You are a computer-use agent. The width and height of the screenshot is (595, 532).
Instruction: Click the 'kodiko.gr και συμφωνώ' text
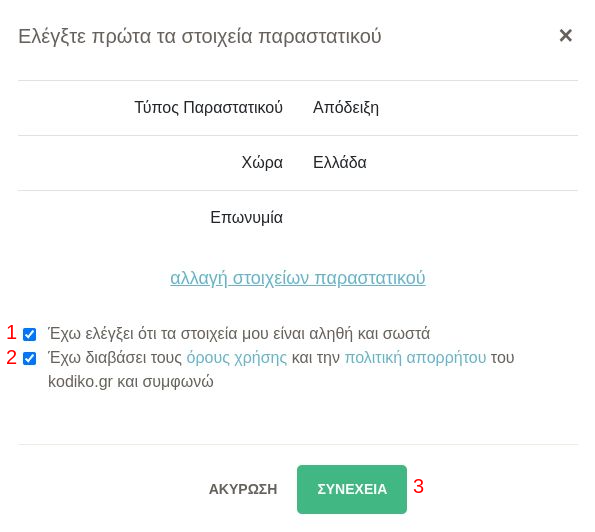coord(131,381)
